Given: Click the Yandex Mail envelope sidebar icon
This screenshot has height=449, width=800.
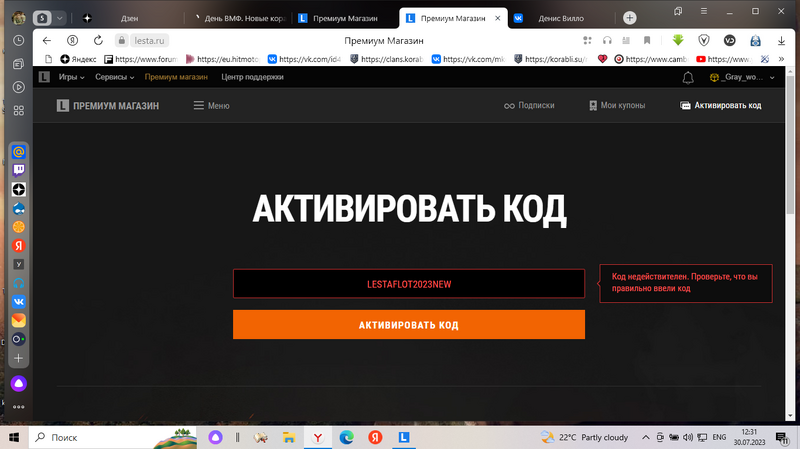Looking at the screenshot, I should click(19, 320).
